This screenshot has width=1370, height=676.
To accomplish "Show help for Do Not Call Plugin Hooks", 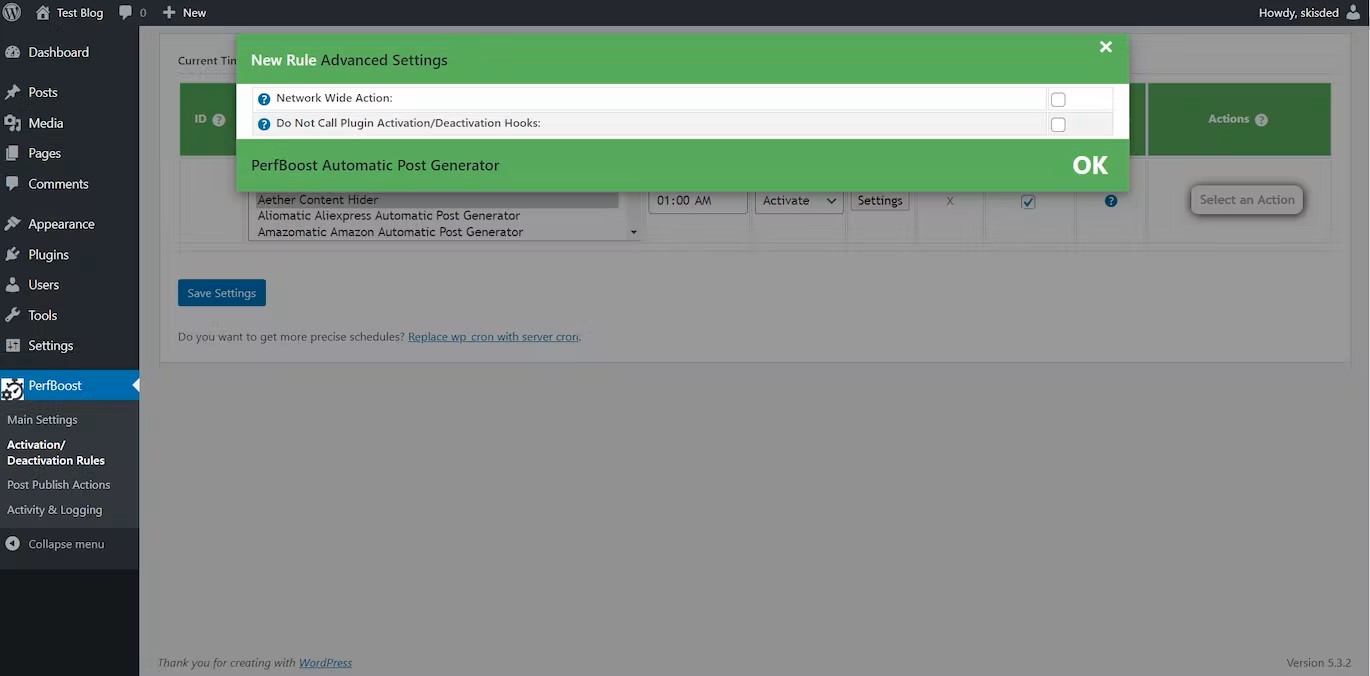I will click(x=264, y=124).
